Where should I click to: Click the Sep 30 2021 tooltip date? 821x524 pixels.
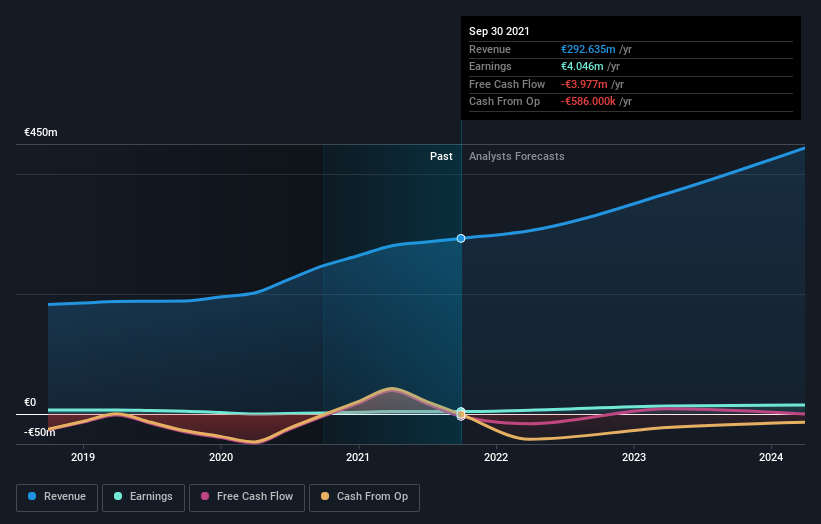(499, 31)
